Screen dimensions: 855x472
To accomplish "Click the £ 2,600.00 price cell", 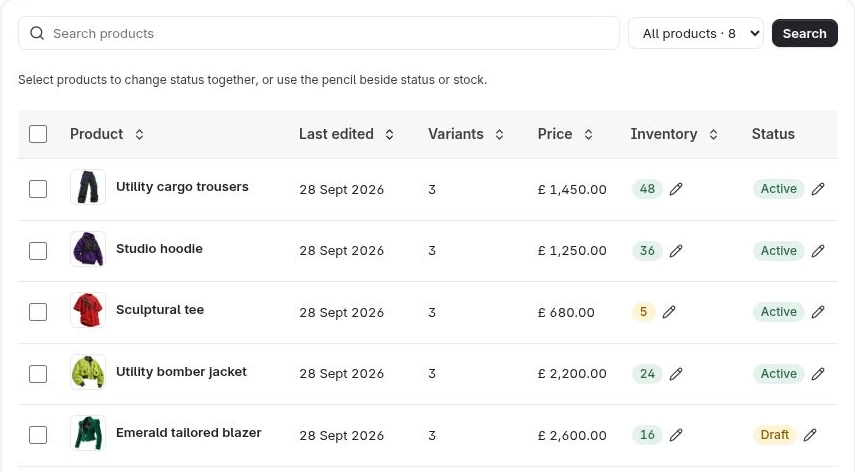I will (x=572, y=435).
